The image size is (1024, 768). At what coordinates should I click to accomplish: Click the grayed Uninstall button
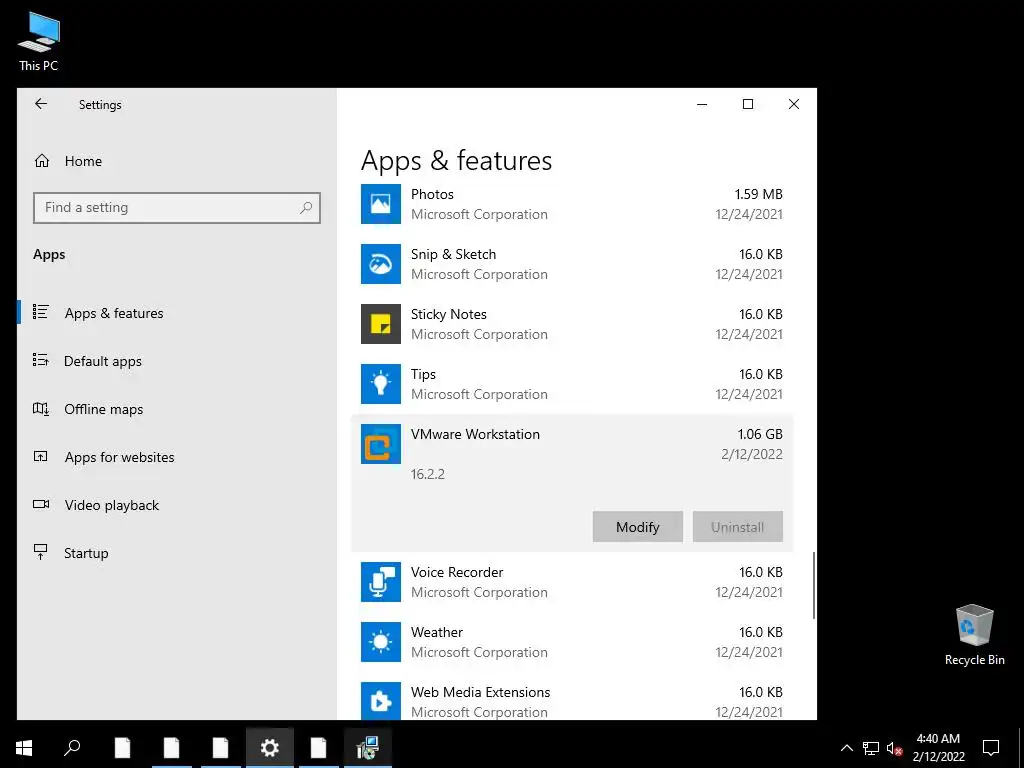[x=737, y=526]
